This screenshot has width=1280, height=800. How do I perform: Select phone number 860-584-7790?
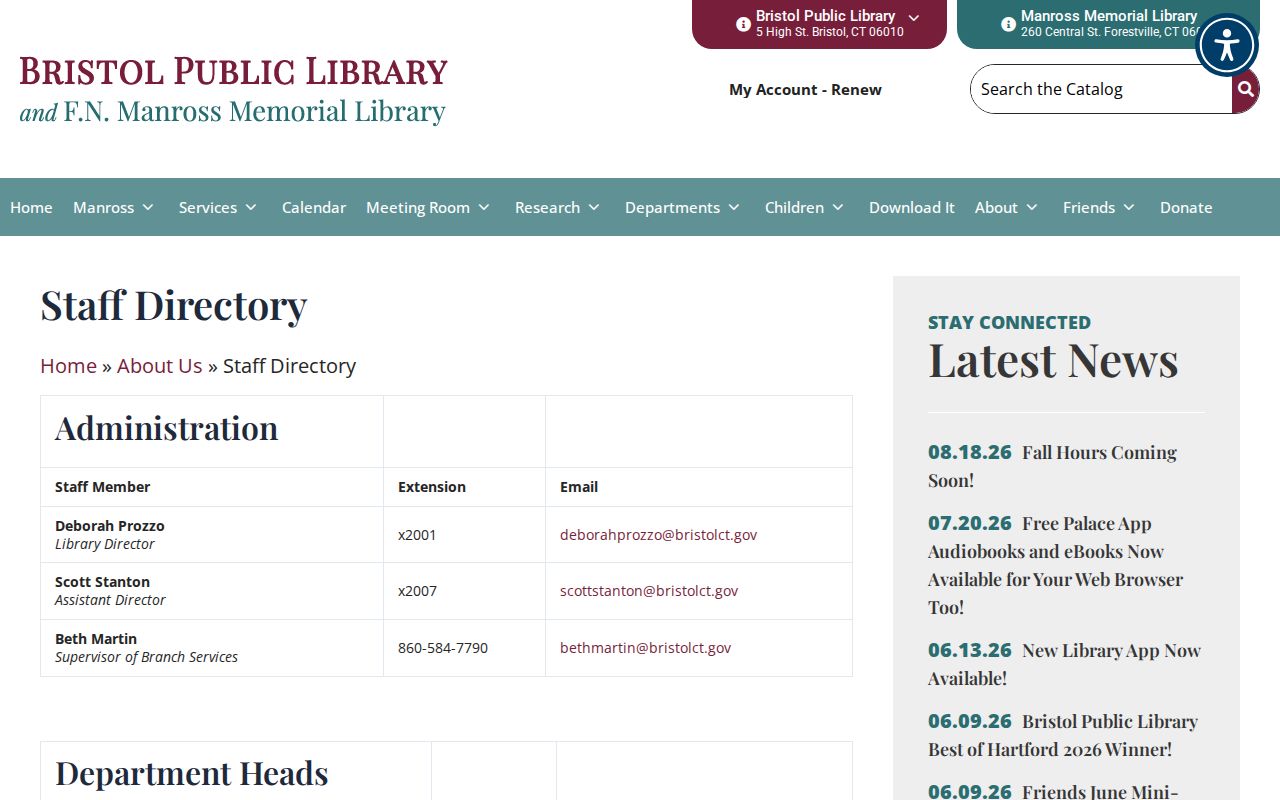click(x=443, y=648)
